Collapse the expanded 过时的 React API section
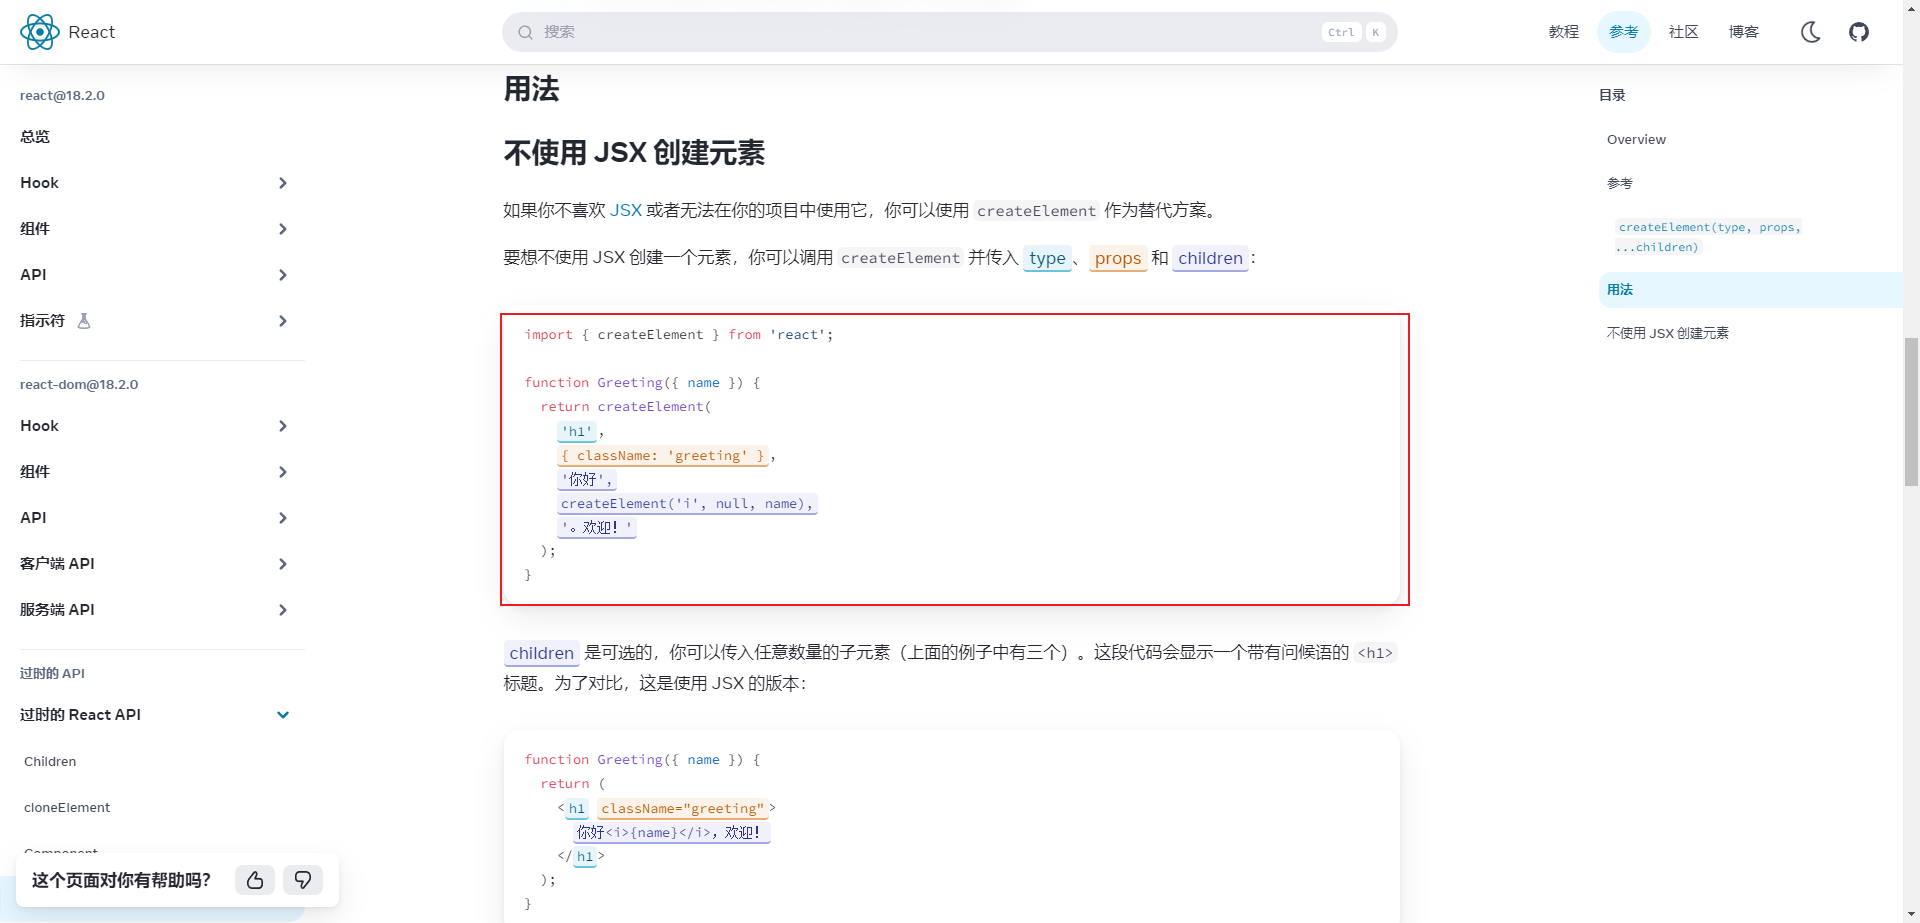1920x923 pixels. pyautogui.click(x=283, y=715)
